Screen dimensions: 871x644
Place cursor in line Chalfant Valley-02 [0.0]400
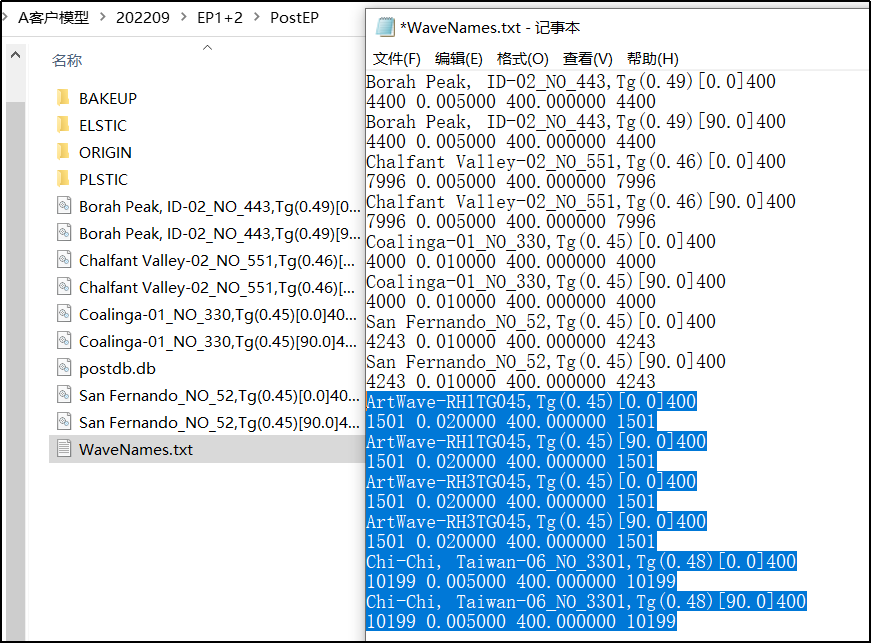(575, 162)
